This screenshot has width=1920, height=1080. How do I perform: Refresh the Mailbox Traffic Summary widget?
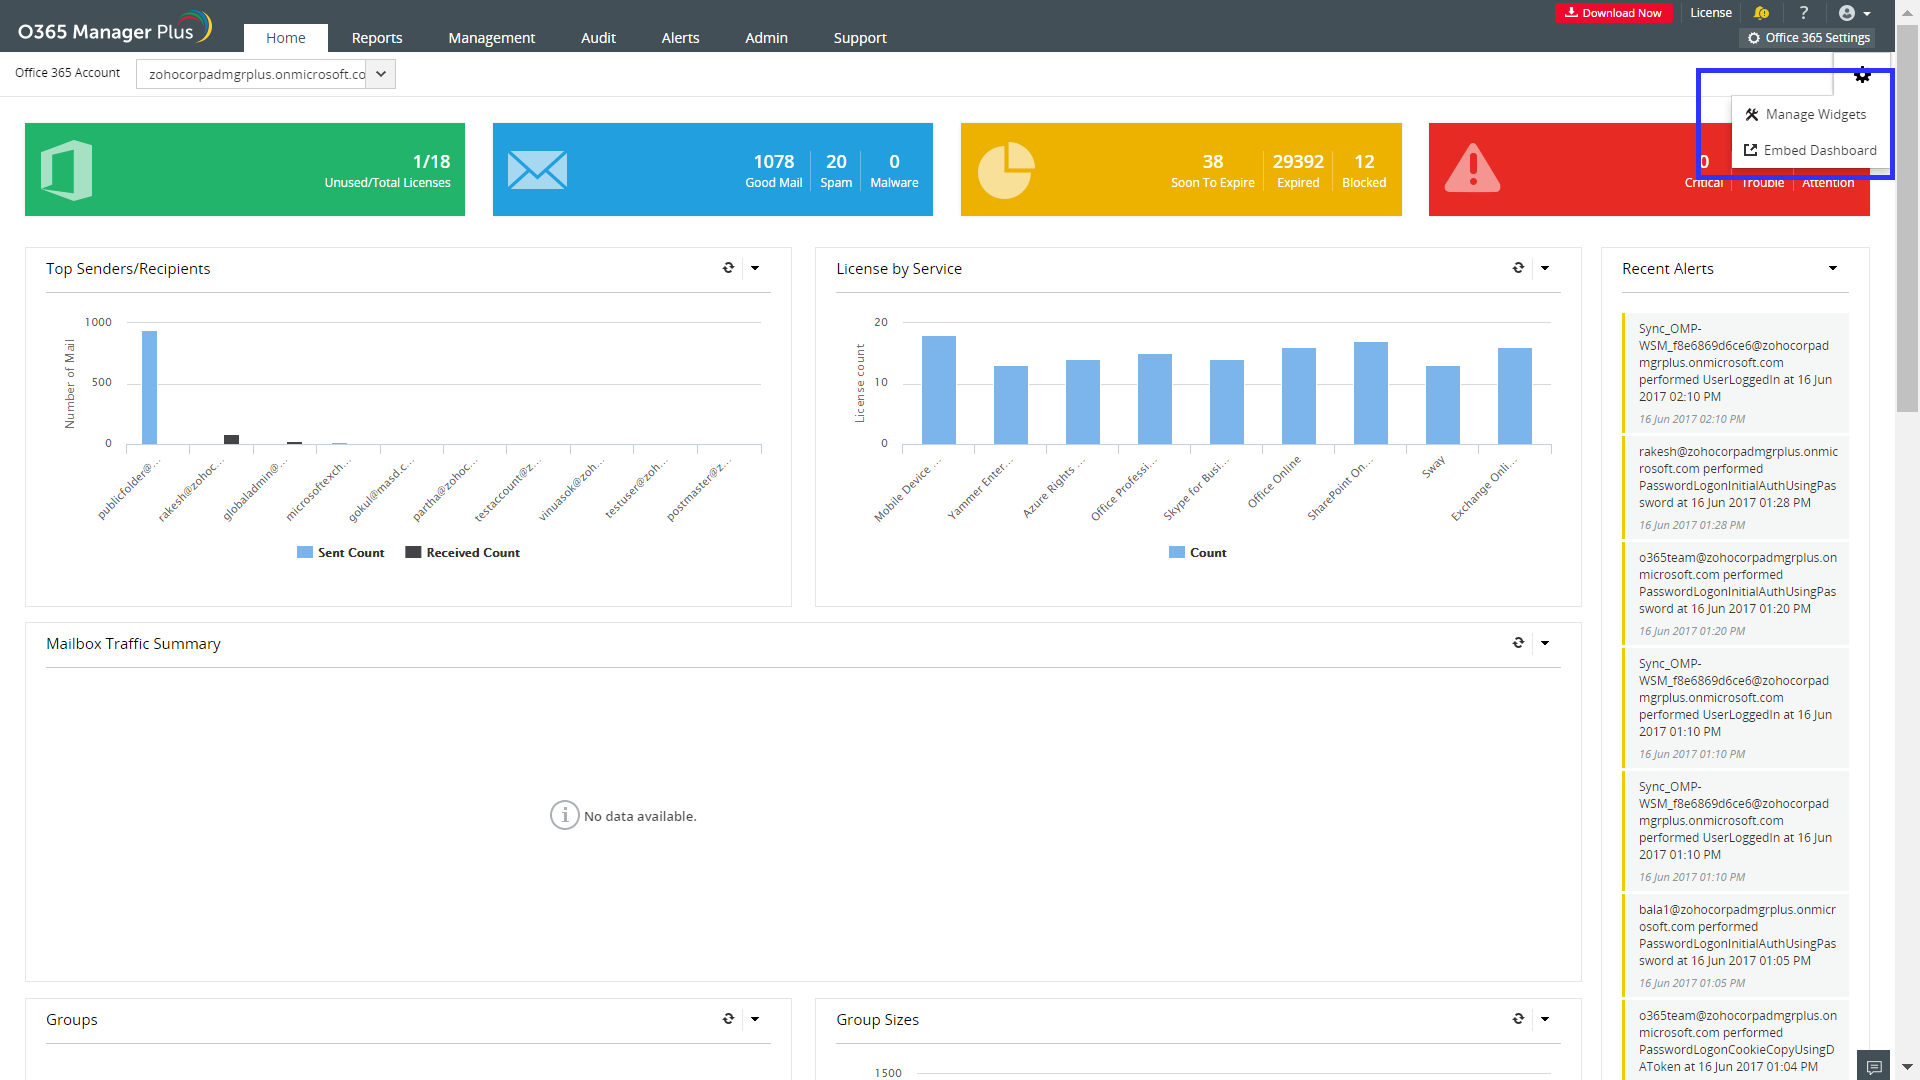[x=1518, y=643]
